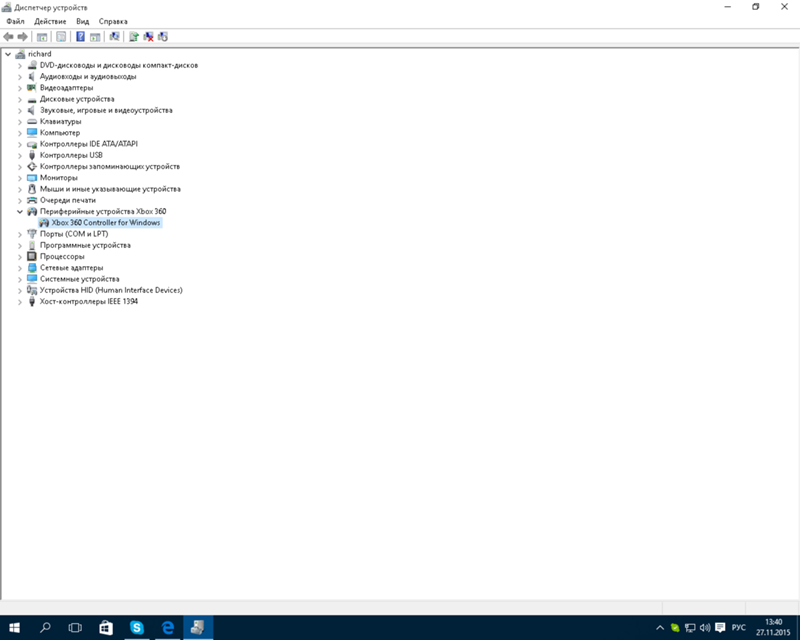Click the Back arrow in toolbar
Screen dimensions: 800x640
9,37
